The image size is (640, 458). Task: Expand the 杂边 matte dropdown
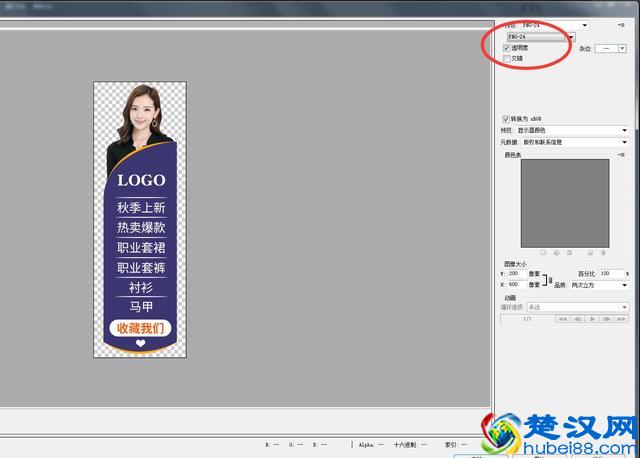[621, 48]
